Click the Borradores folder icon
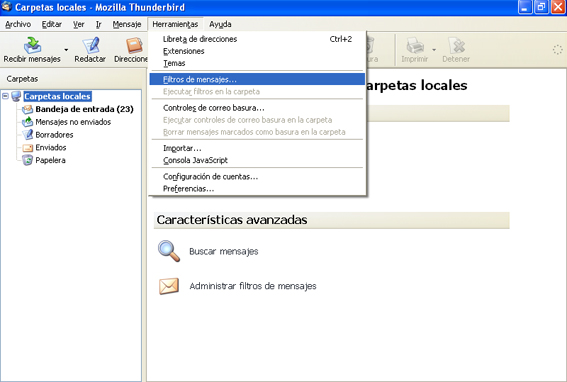 27,135
